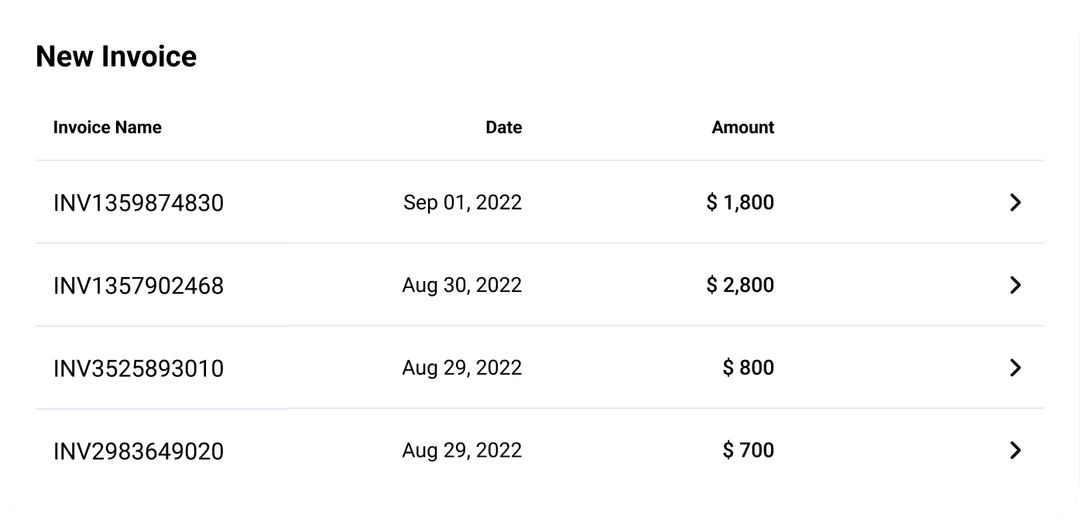Sort by the Date column header
The width and height of the screenshot is (1080, 521).
click(503, 127)
